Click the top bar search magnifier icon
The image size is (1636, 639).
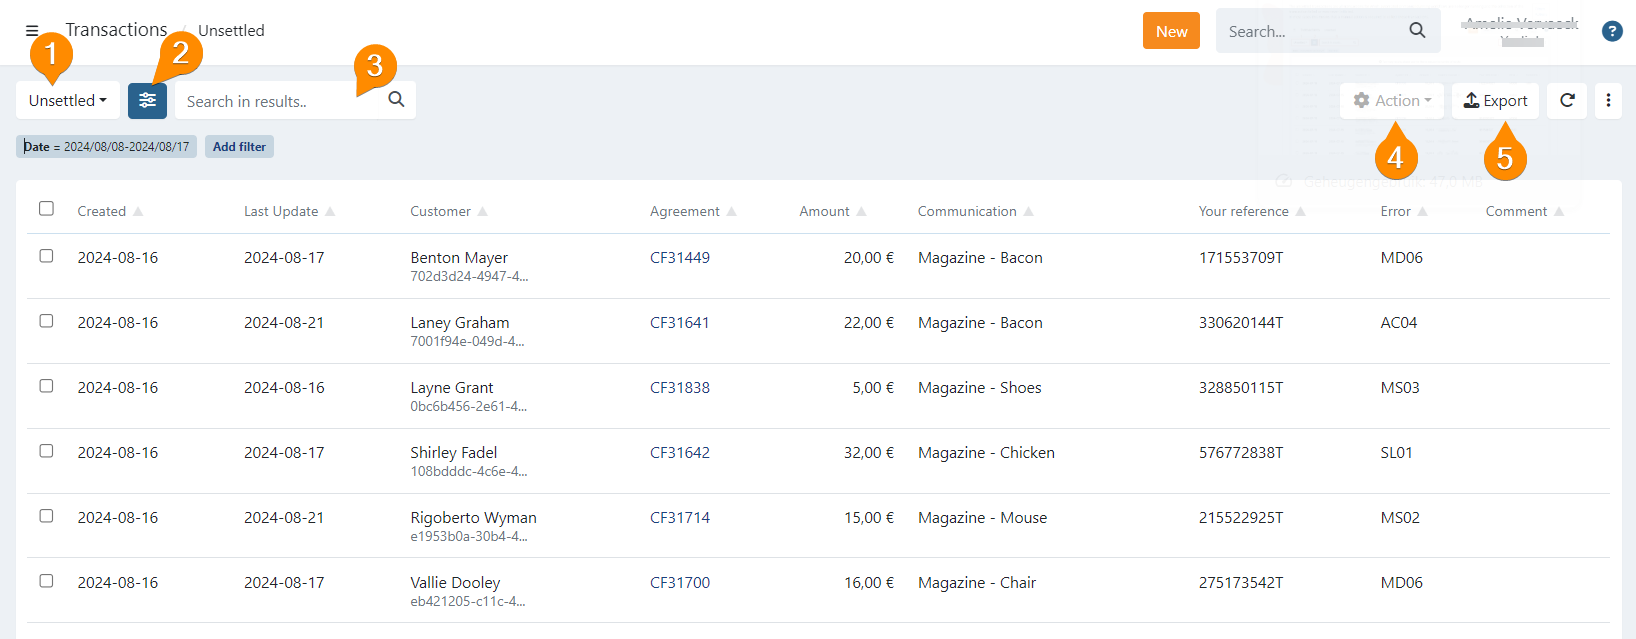pos(1417,31)
